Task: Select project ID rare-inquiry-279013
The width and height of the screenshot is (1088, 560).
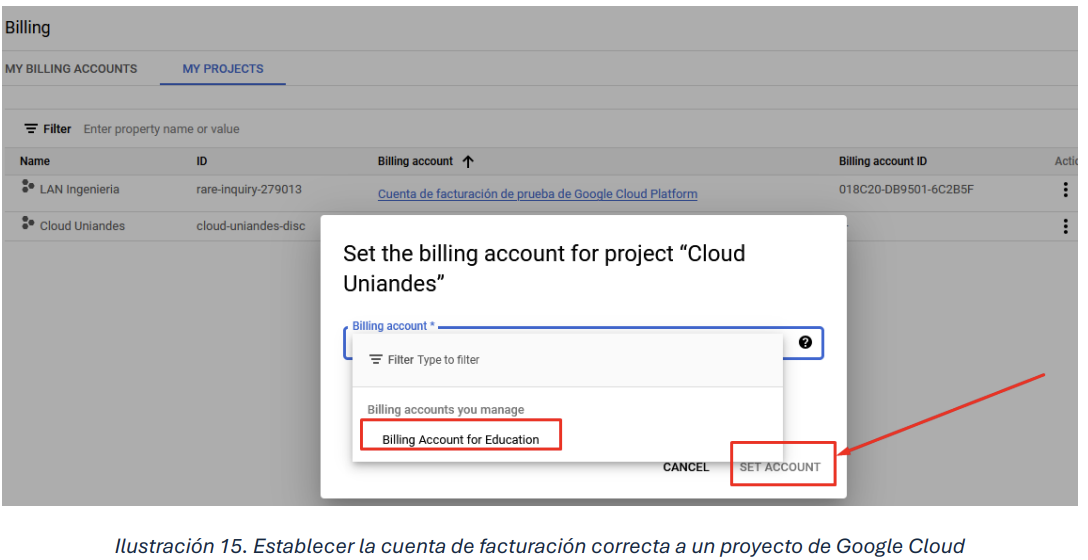Action: 249,189
